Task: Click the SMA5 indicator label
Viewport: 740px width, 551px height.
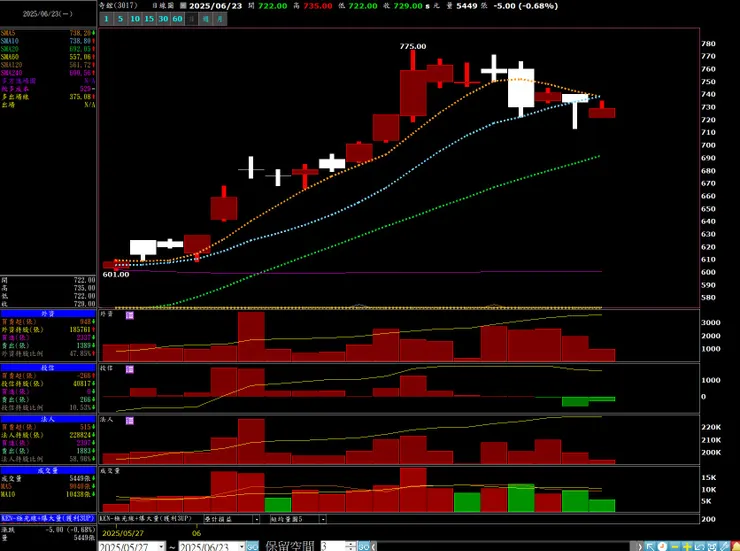Action: [8, 33]
